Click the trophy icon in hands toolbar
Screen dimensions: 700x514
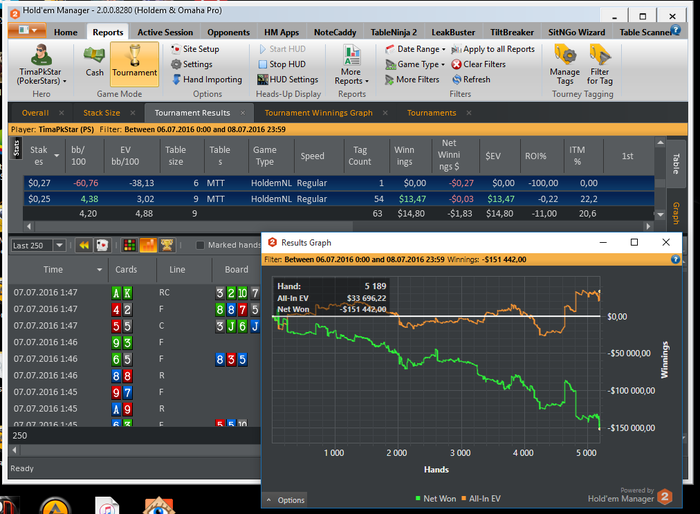[167, 245]
